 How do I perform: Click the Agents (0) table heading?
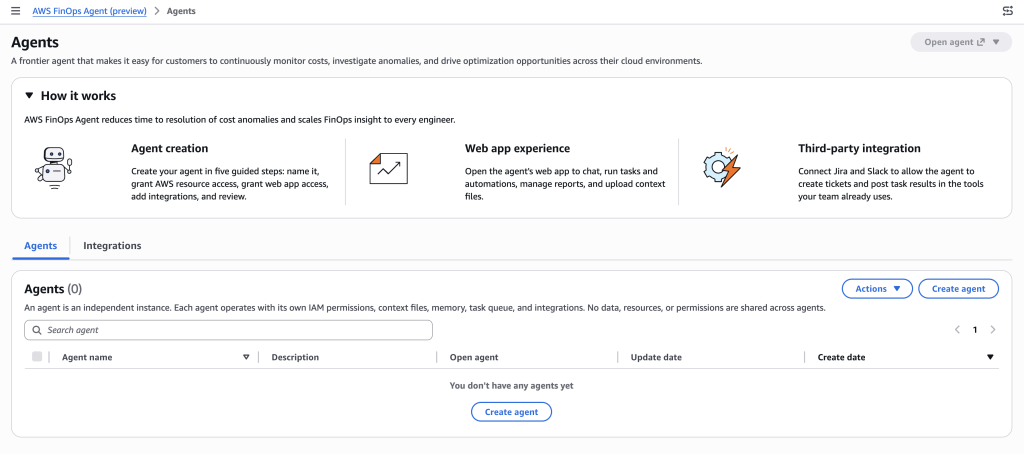53,289
